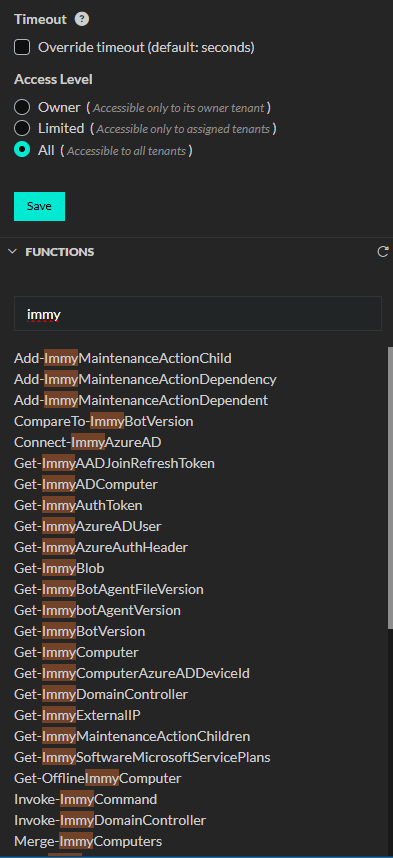393x858 pixels.
Task: Select Add-ImmyMaintenanceActionChild
Action: coord(123,358)
